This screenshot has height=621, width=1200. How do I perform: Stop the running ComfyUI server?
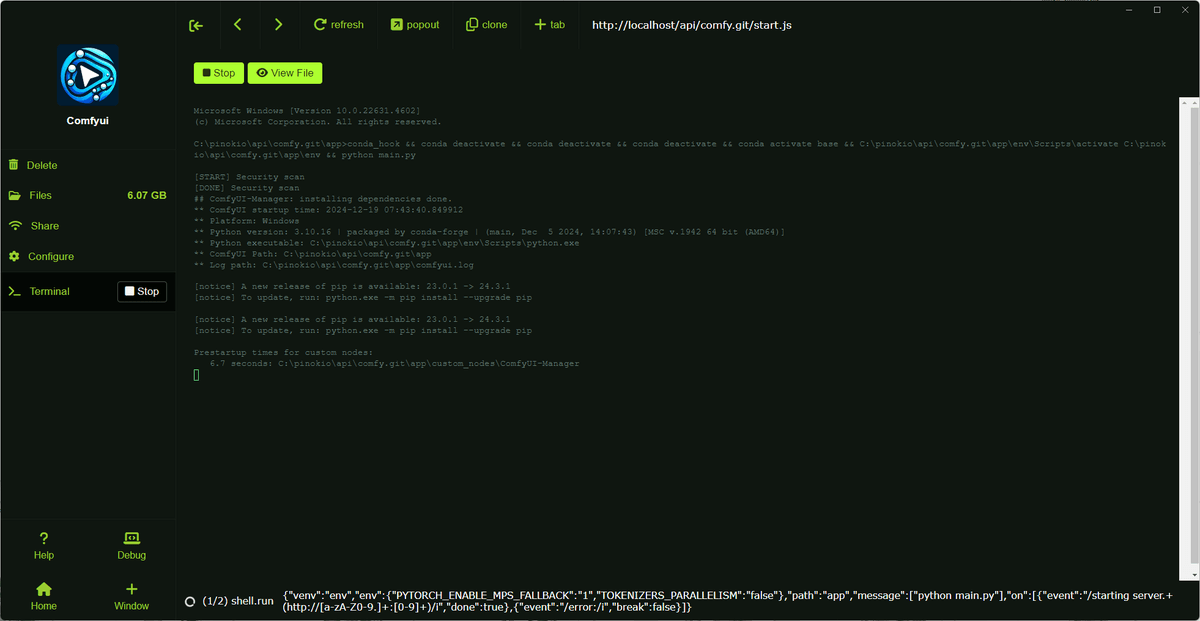tap(218, 72)
